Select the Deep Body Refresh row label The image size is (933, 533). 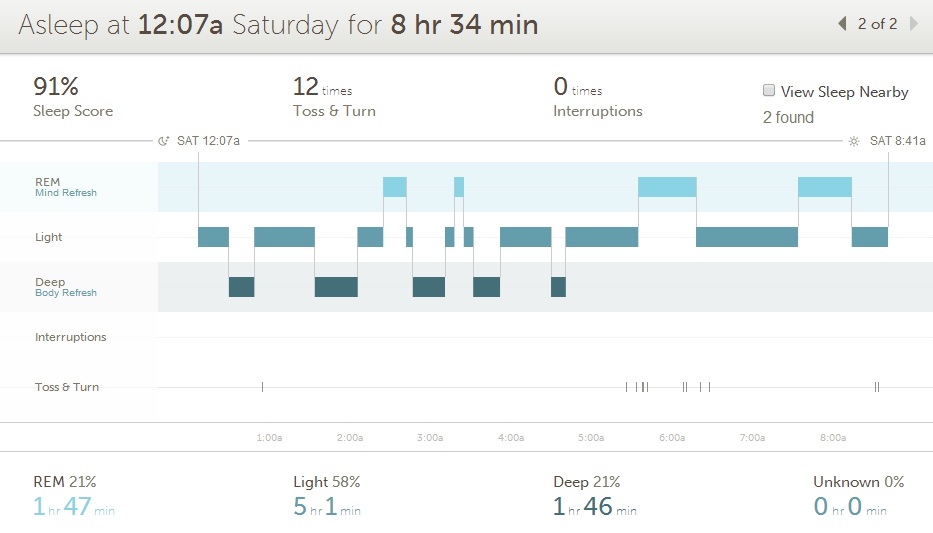(x=65, y=287)
